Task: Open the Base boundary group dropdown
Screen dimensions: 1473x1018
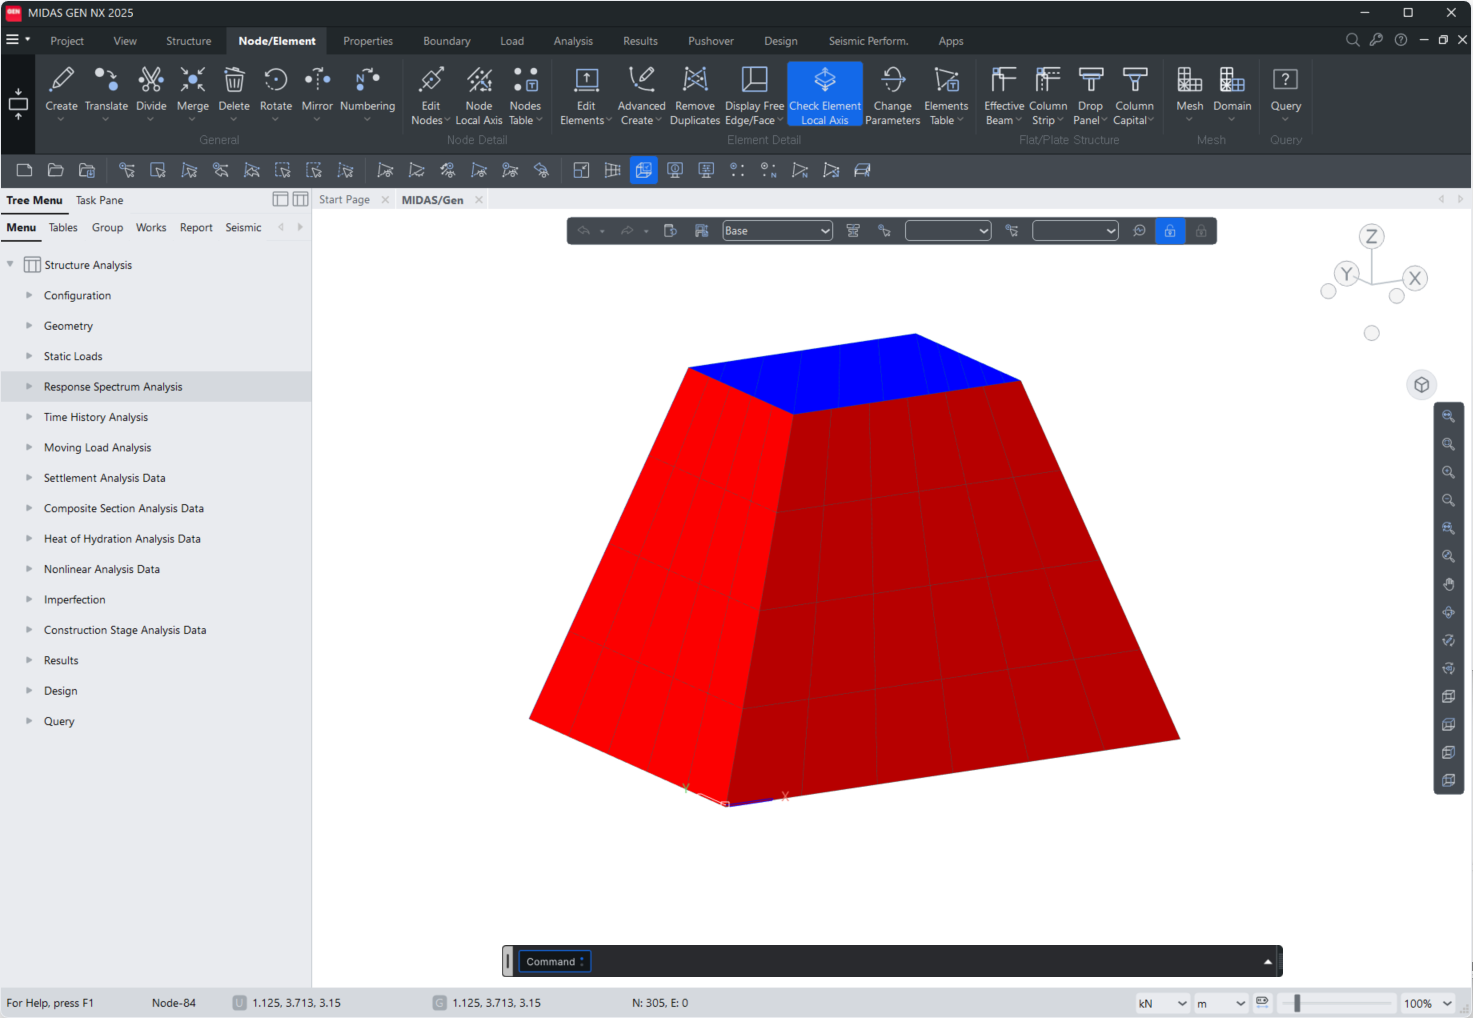Action: (777, 230)
